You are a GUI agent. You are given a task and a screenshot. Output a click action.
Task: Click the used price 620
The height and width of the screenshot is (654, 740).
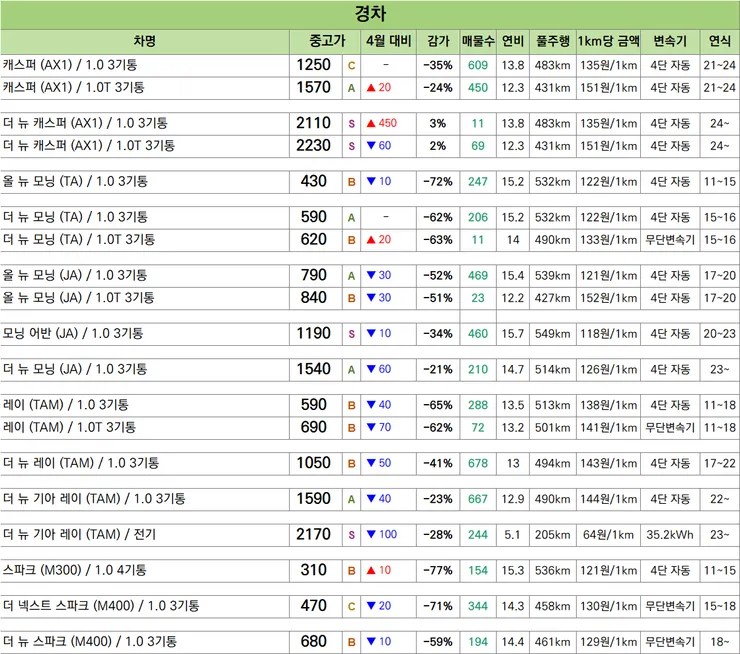313,239
